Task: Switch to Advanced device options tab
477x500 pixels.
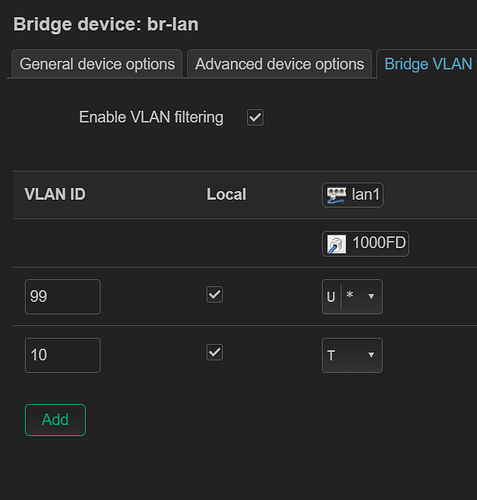Action: (279, 64)
